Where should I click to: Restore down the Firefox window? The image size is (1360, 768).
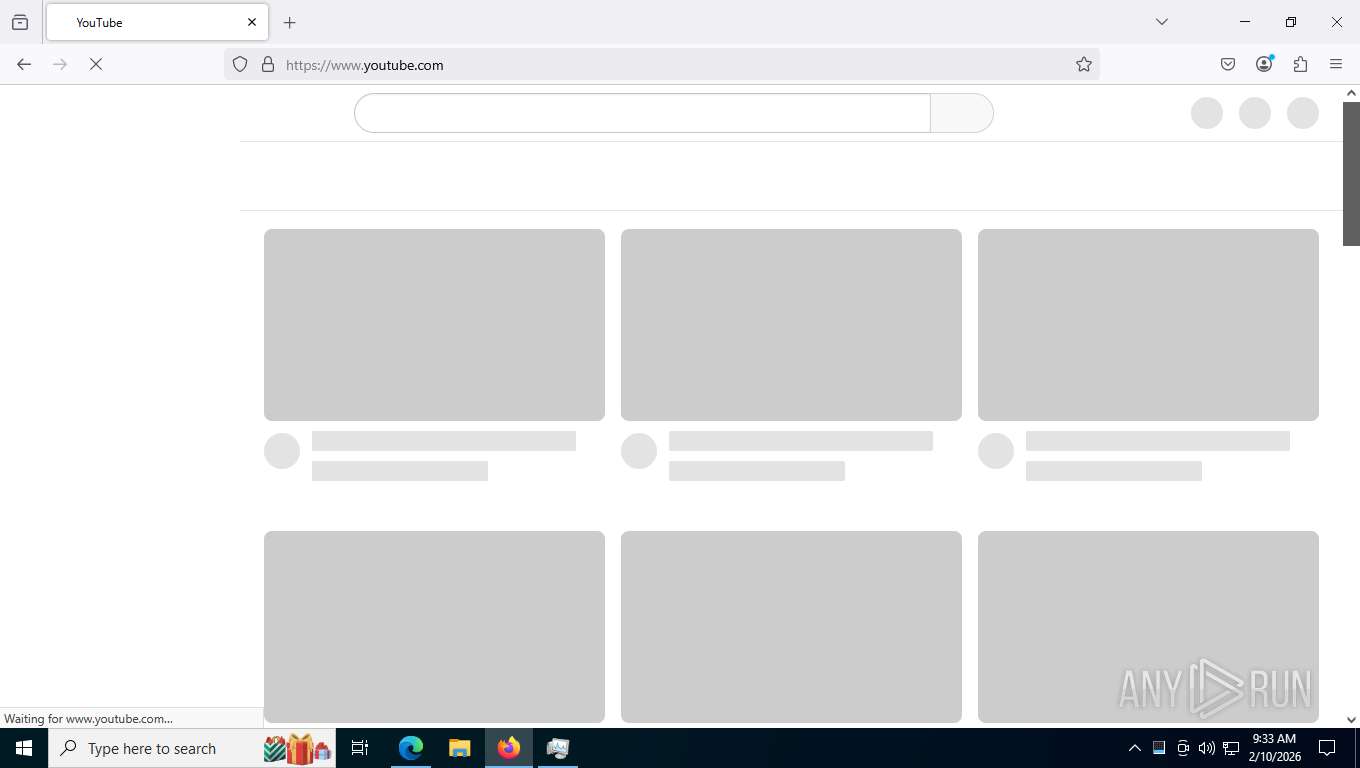tap(1291, 22)
